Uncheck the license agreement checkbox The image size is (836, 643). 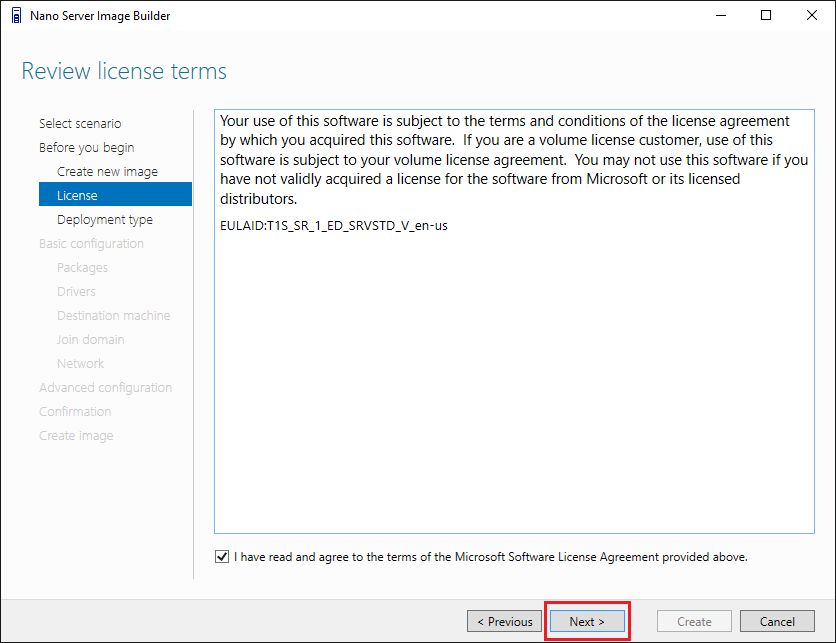pos(221,557)
